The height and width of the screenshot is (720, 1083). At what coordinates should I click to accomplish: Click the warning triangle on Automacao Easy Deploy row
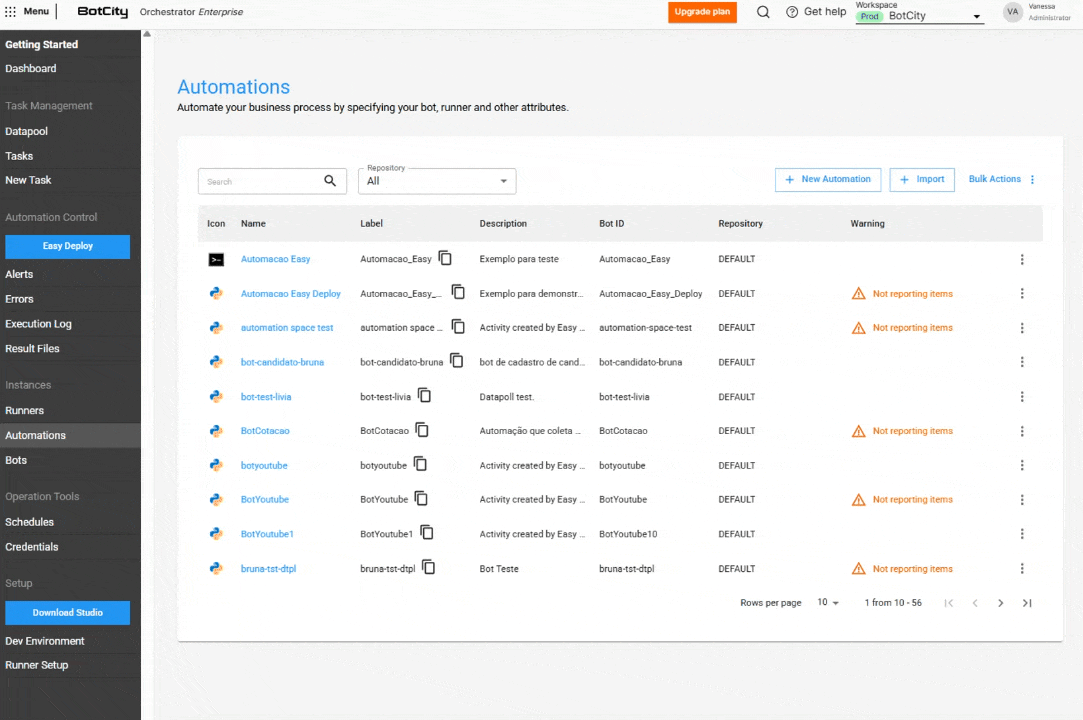click(x=858, y=293)
